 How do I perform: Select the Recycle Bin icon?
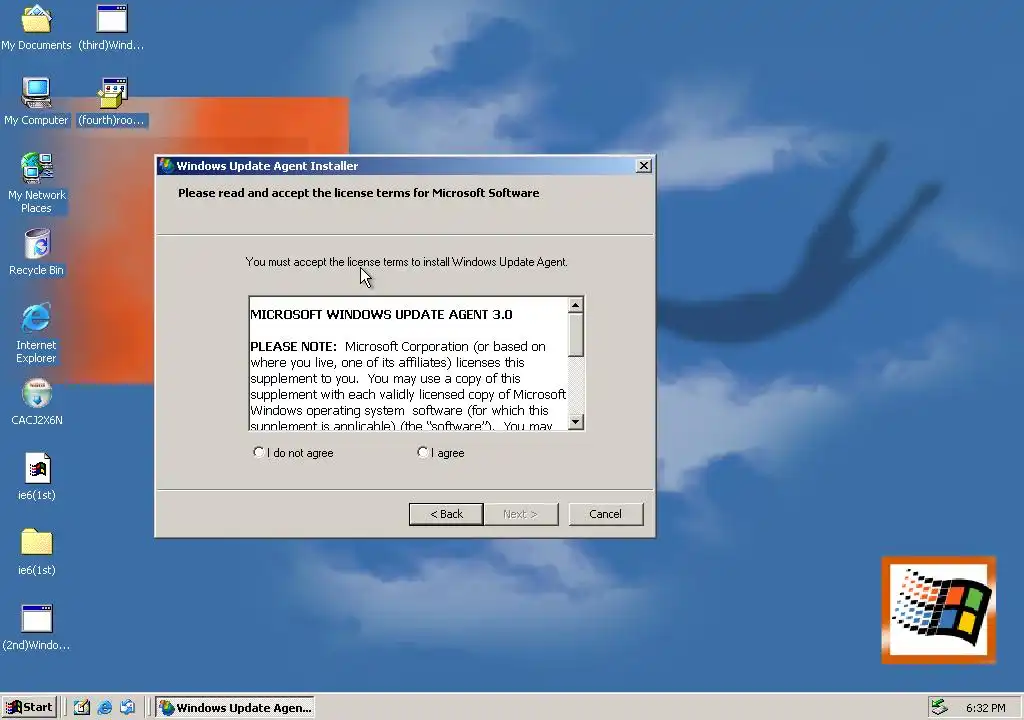click(37, 252)
